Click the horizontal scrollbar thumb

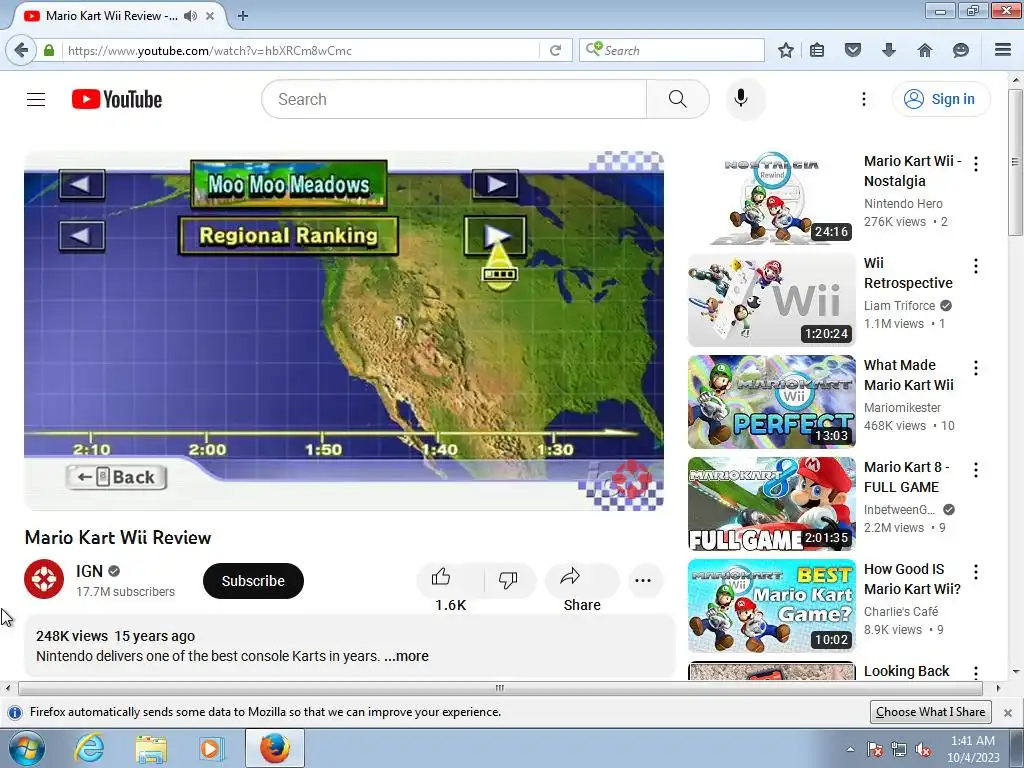coord(500,688)
